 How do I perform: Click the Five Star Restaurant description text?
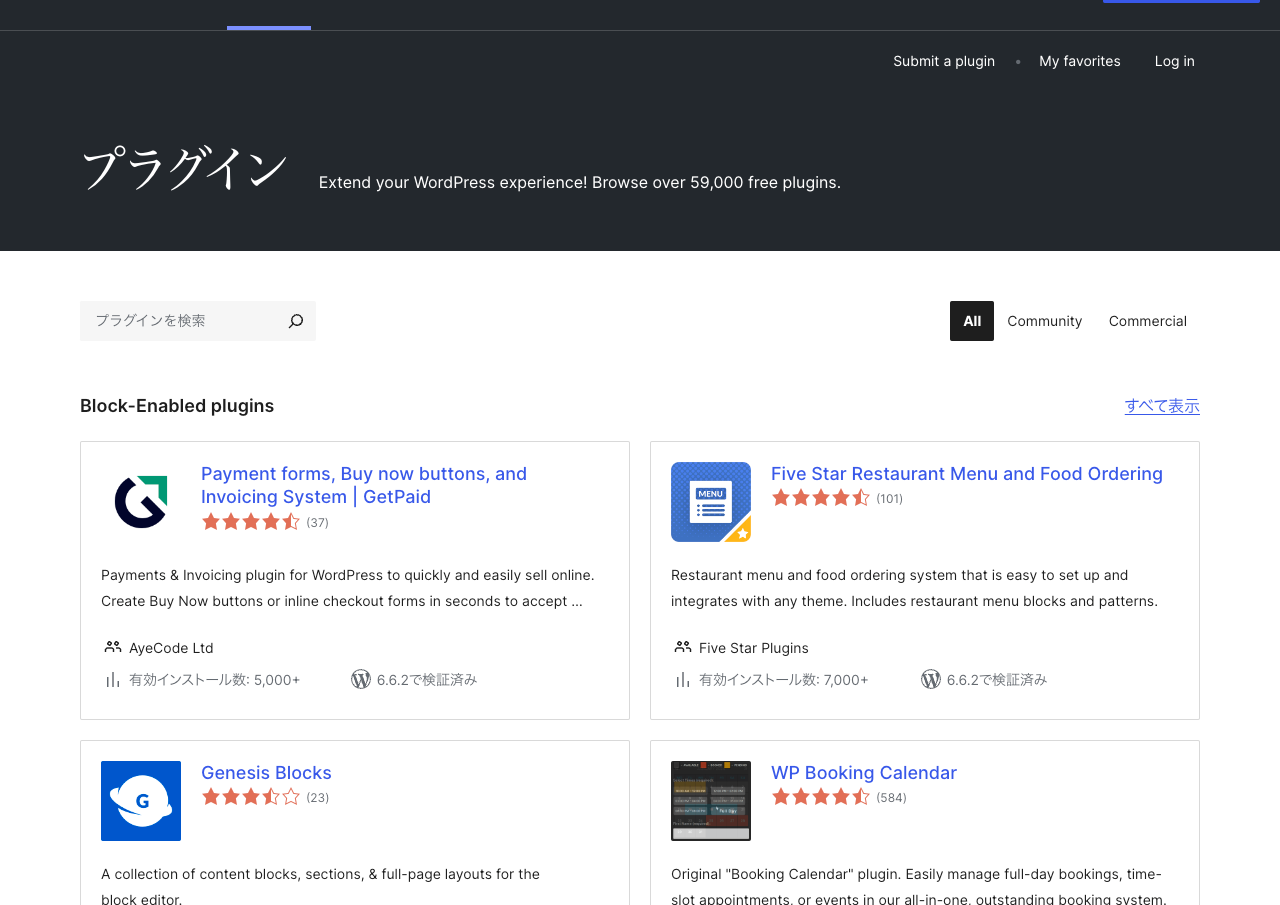click(914, 588)
